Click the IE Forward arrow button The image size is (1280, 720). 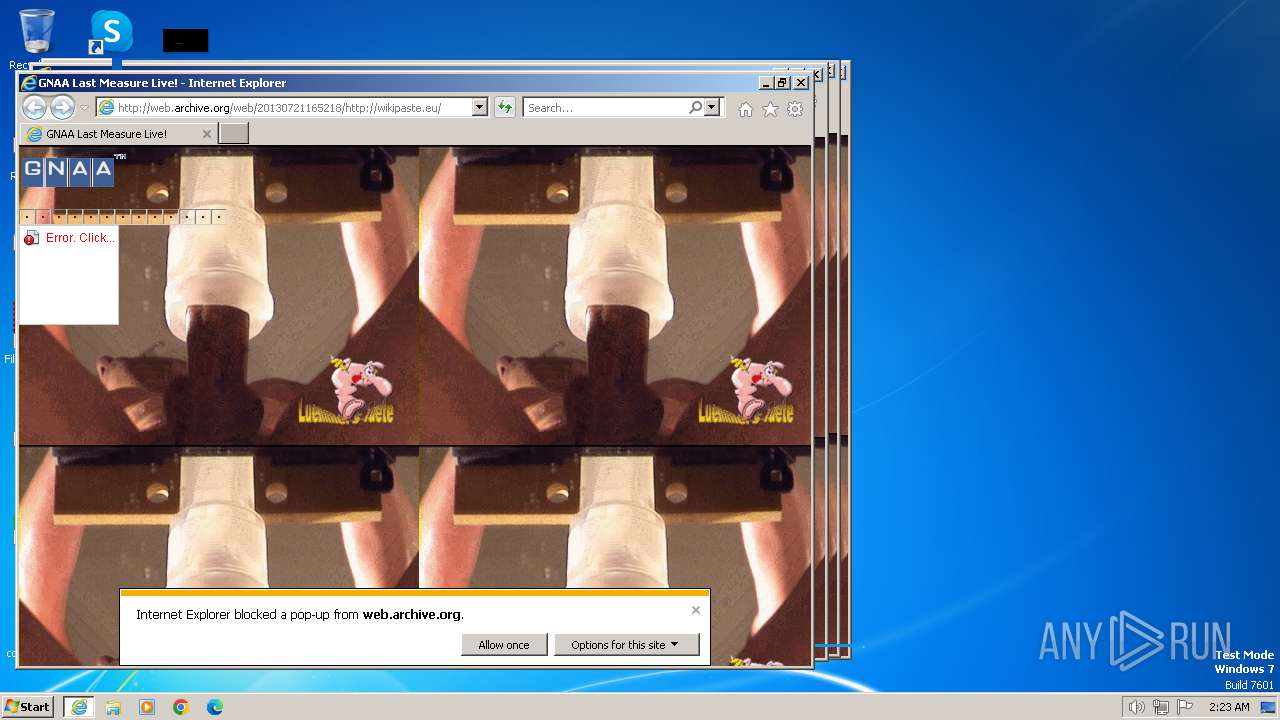pyautogui.click(x=62, y=108)
